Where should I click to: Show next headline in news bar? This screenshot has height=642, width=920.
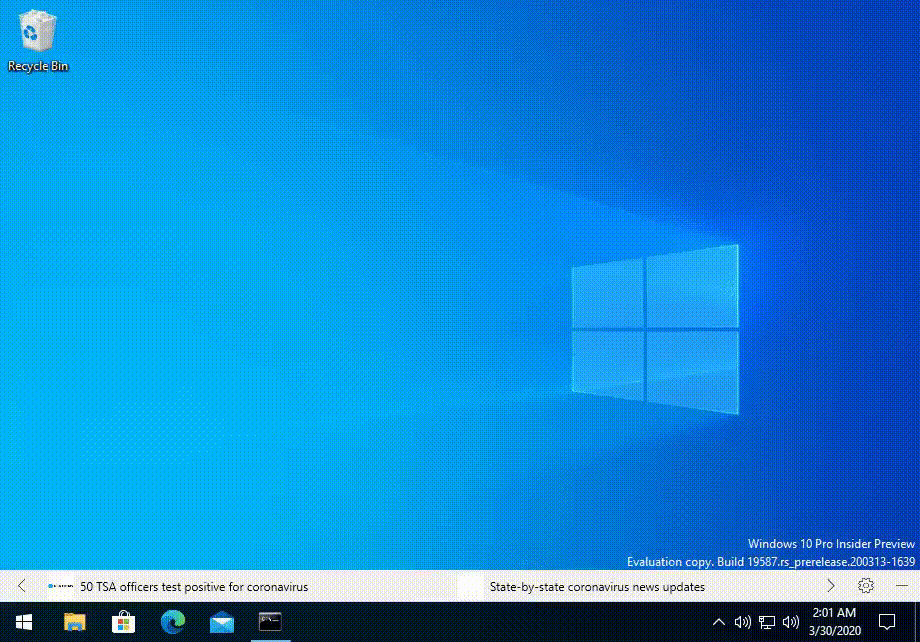pos(831,586)
